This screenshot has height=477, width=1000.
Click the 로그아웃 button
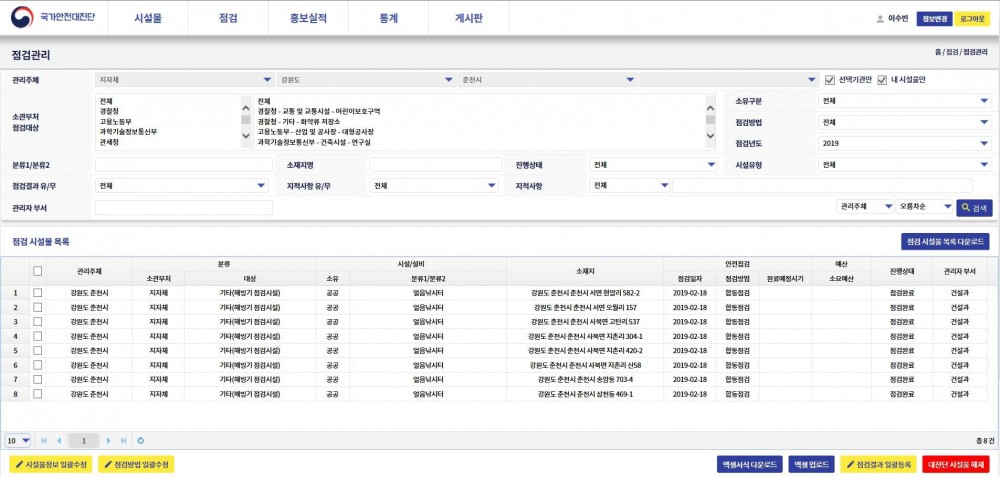[x=972, y=19]
